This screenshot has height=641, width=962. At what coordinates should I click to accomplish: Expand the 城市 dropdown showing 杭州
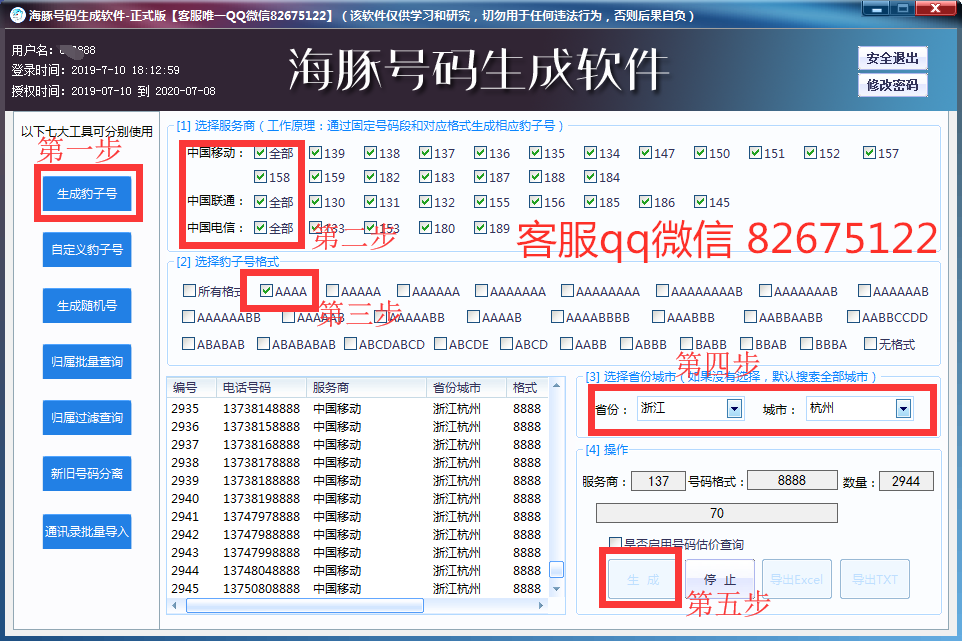903,409
